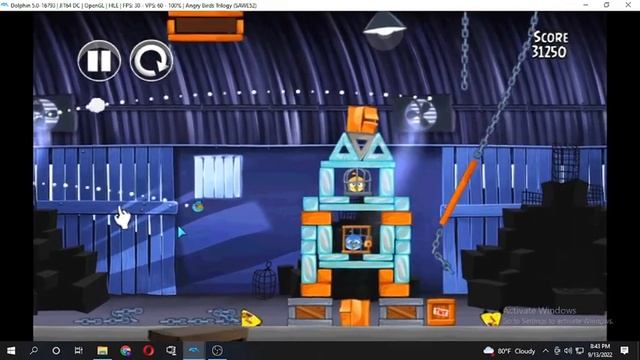Maximize the Dolphin window
640x360 pixels.
[x=607, y=5]
